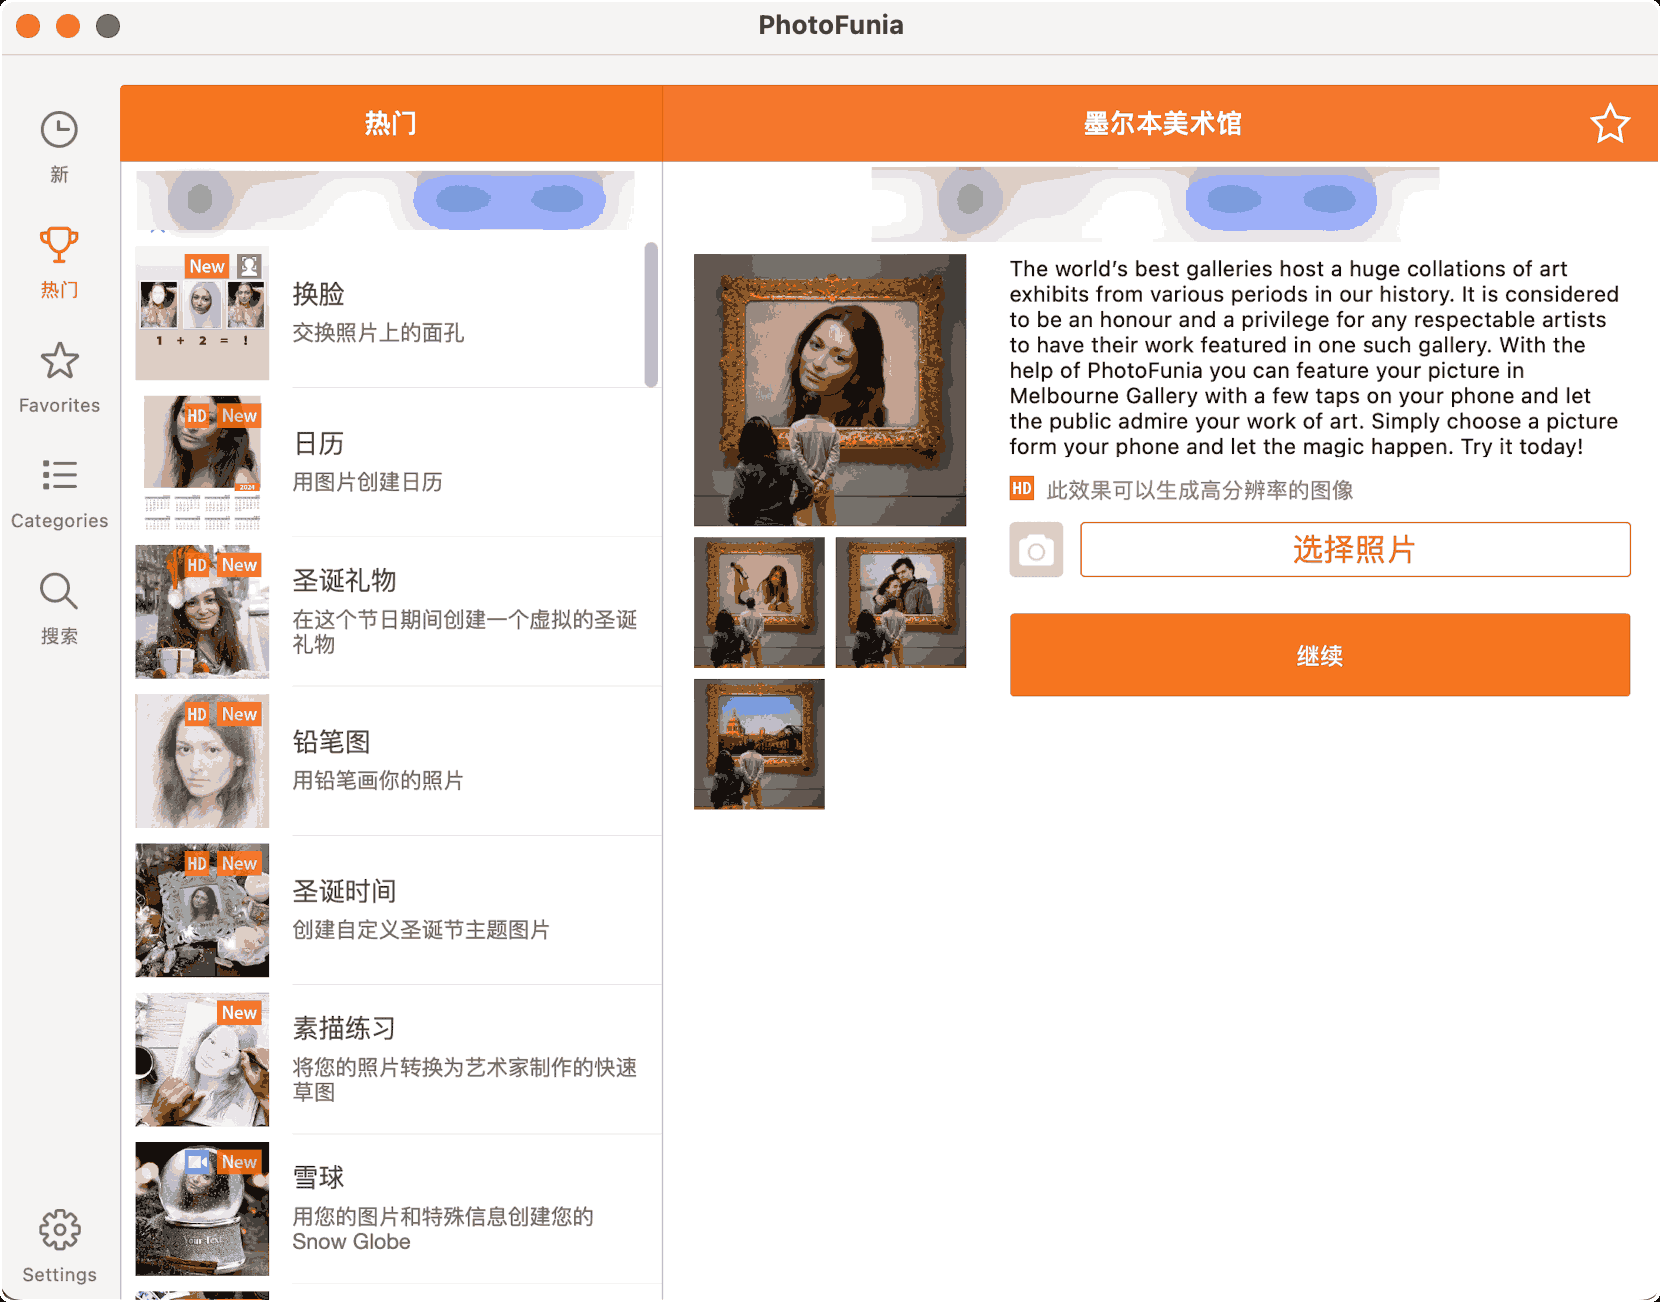View sample with woman painting portrait

pos(759,602)
